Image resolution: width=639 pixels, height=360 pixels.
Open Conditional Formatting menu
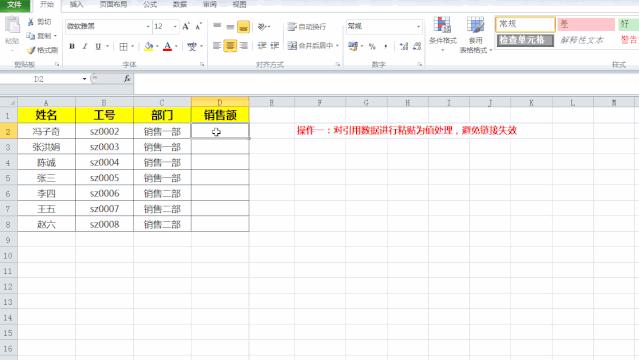tap(443, 35)
